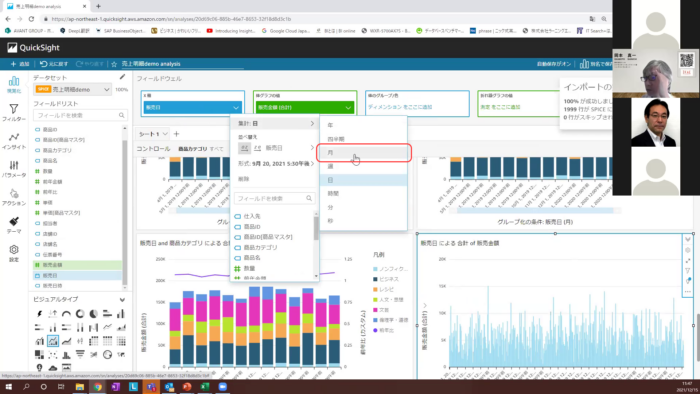Select the vertical bar chart visual type

[121, 314]
